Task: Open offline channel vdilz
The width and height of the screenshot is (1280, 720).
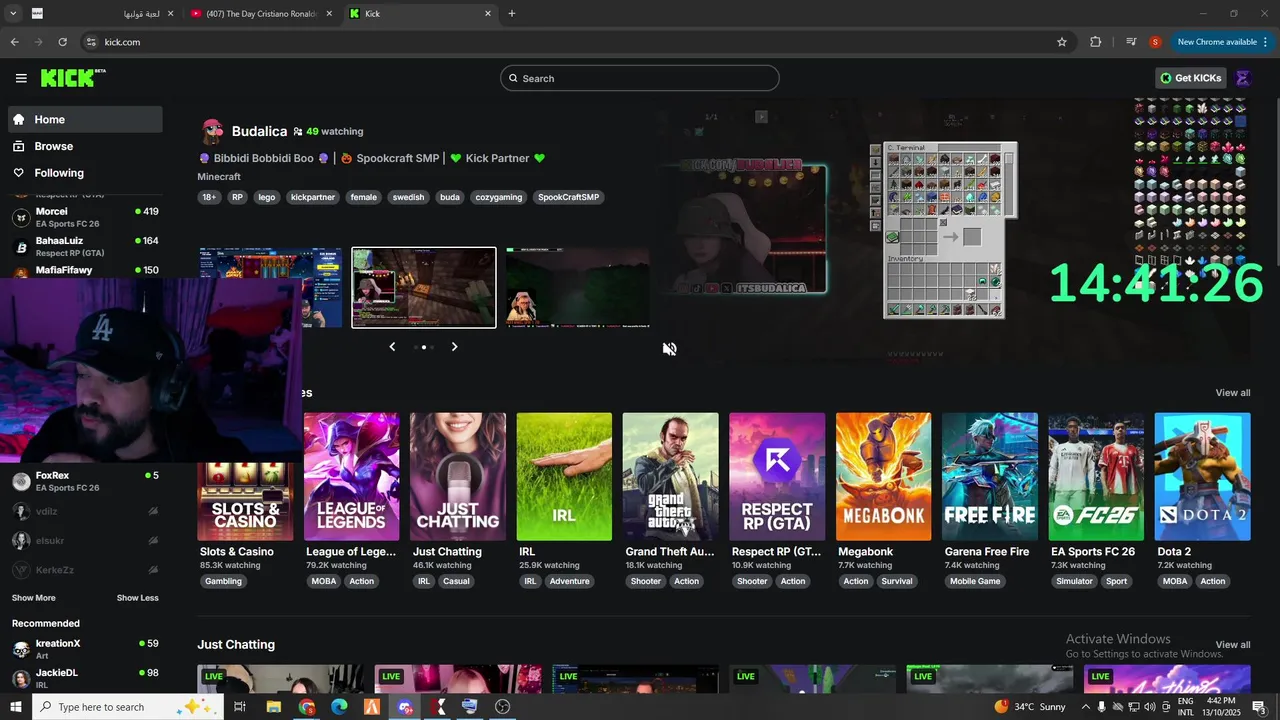Action: click(85, 510)
